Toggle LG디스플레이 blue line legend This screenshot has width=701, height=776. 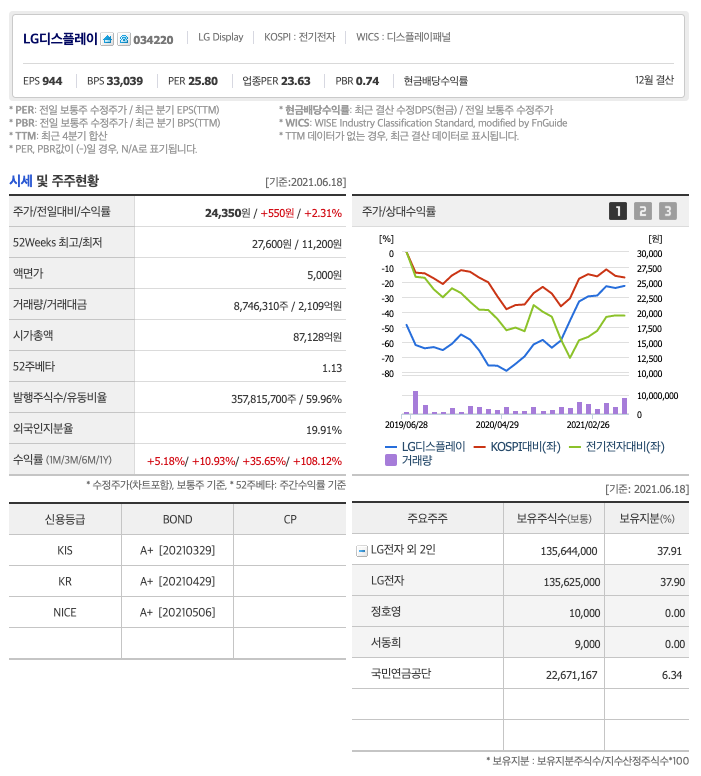[425, 446]
